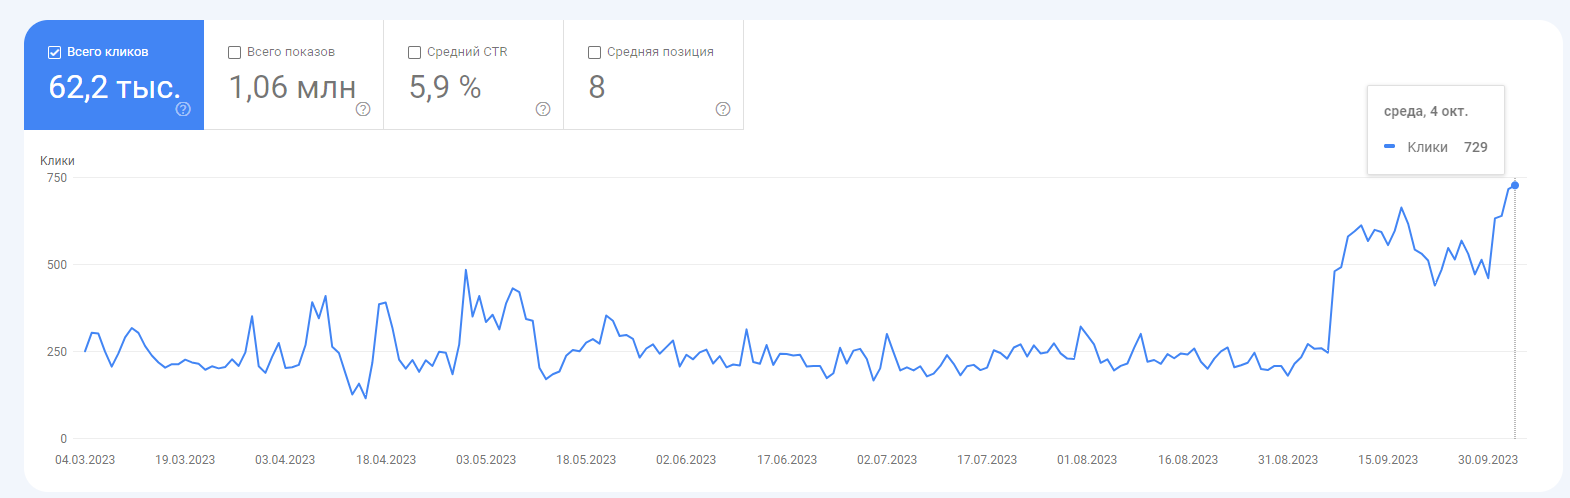The height and width of the screenshot is (498, 1570).
Task: Click the average position value 8
Action: 597,87
